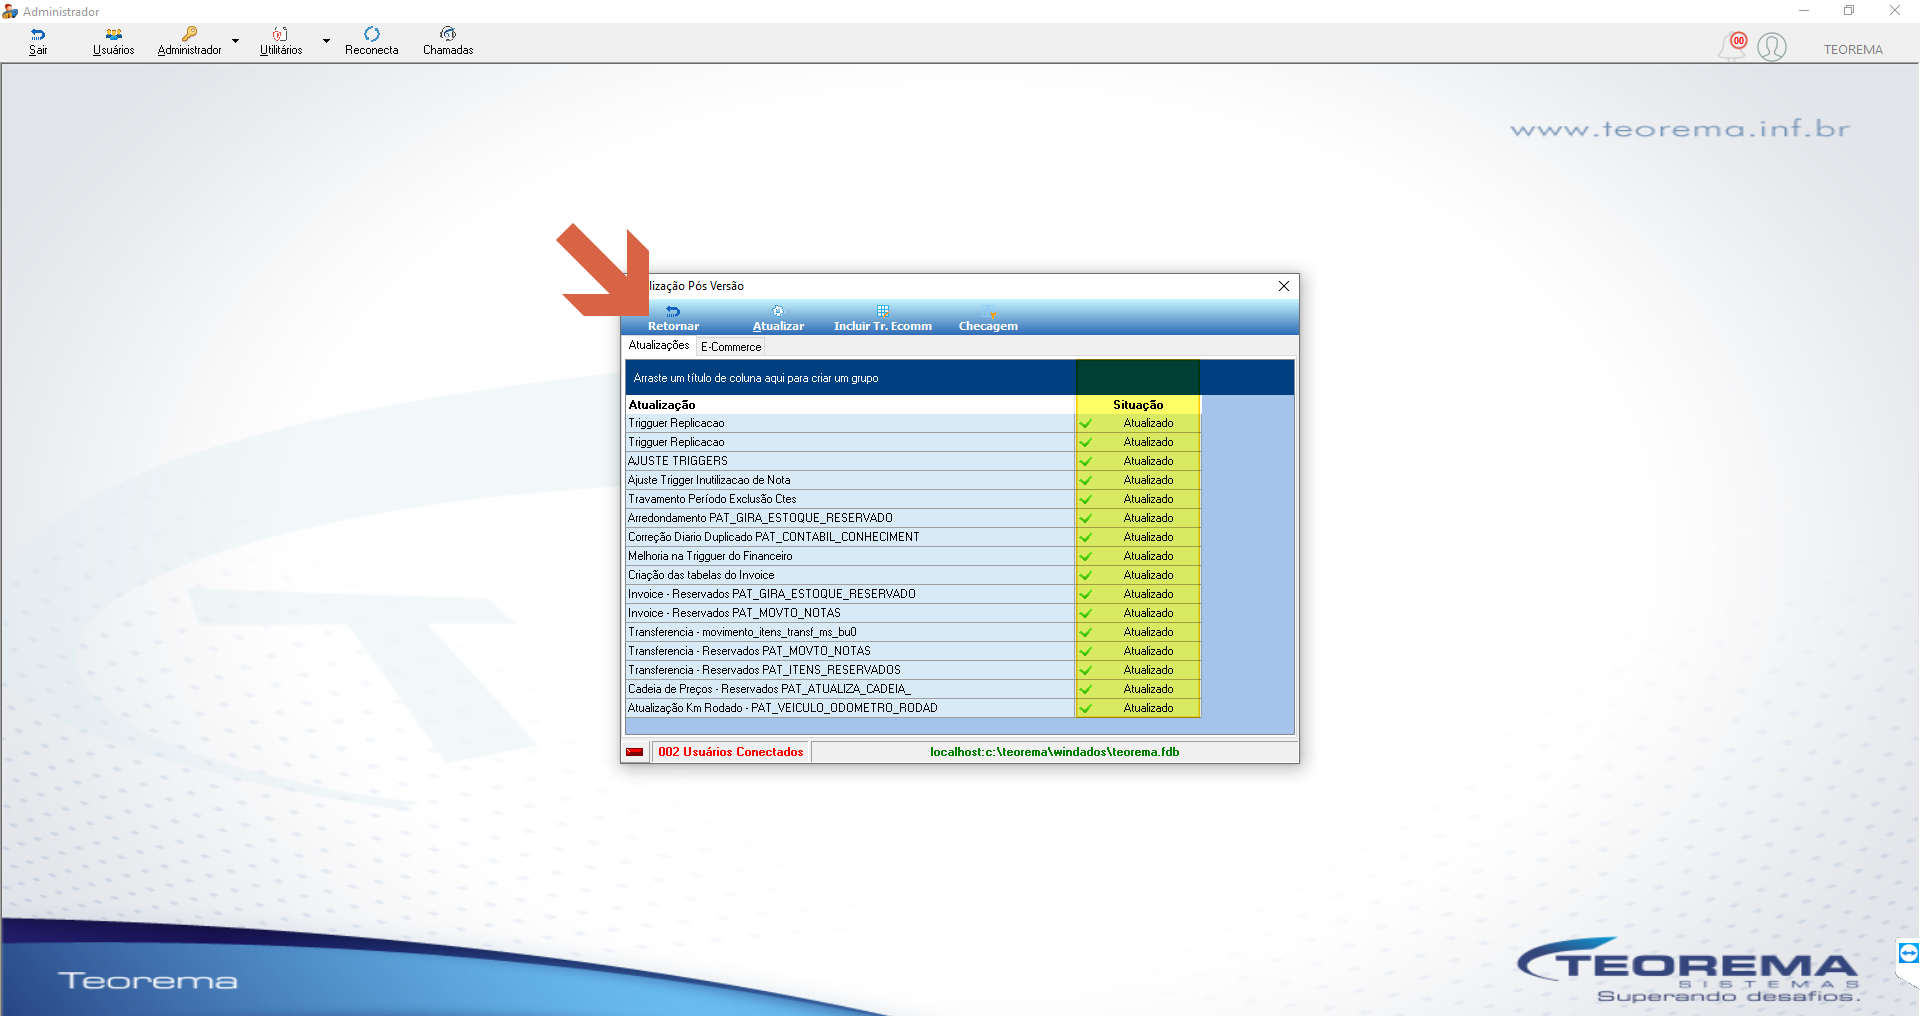This screenshot has width=1920, height=1016.
Task: Switch to the E-Commerce tab
Action: [731, 347]
